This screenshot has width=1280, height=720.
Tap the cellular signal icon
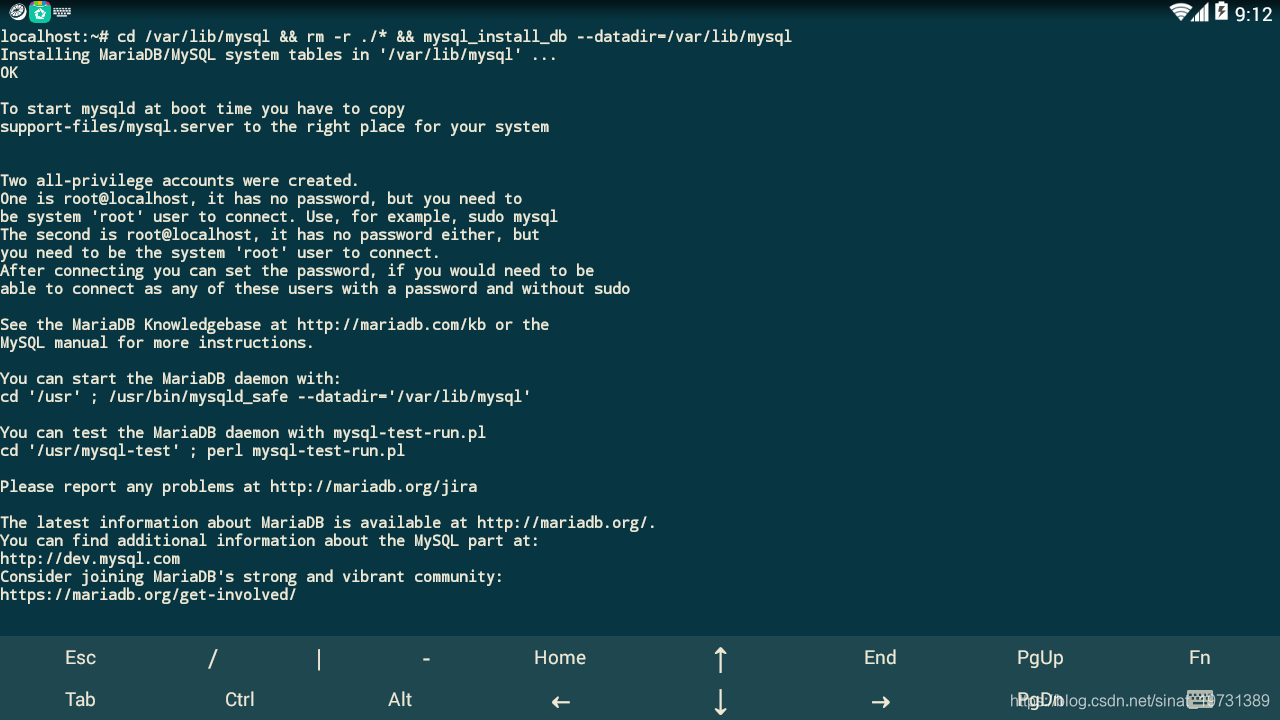[x=1200, y=12]
